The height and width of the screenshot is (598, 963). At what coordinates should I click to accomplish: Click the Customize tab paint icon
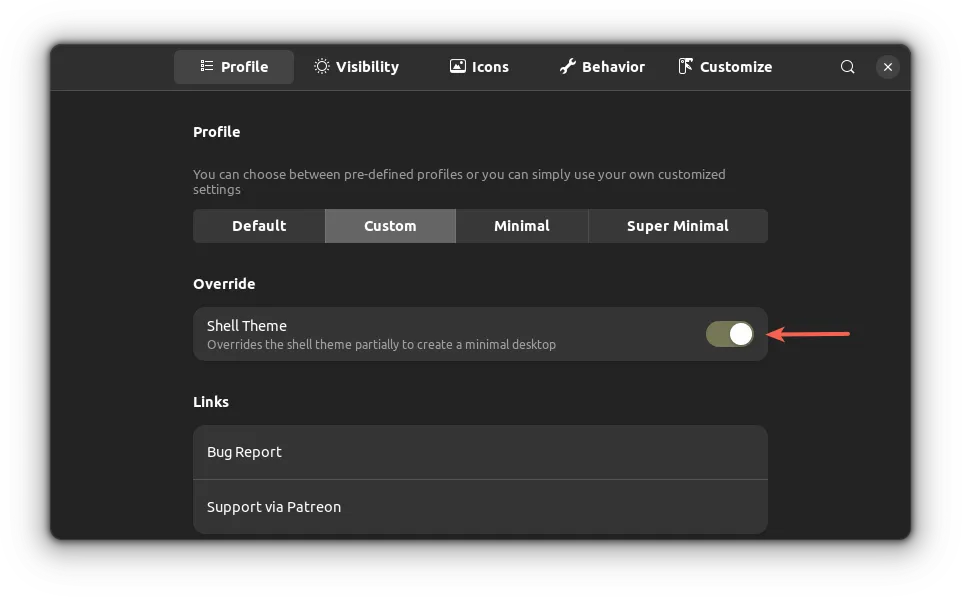(x=685, y=66)
